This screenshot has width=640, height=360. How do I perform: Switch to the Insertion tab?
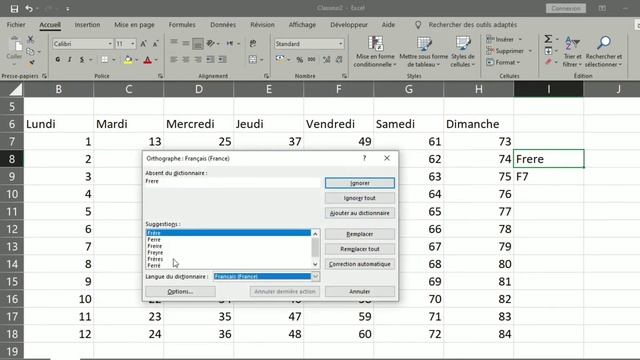(87, 25)
